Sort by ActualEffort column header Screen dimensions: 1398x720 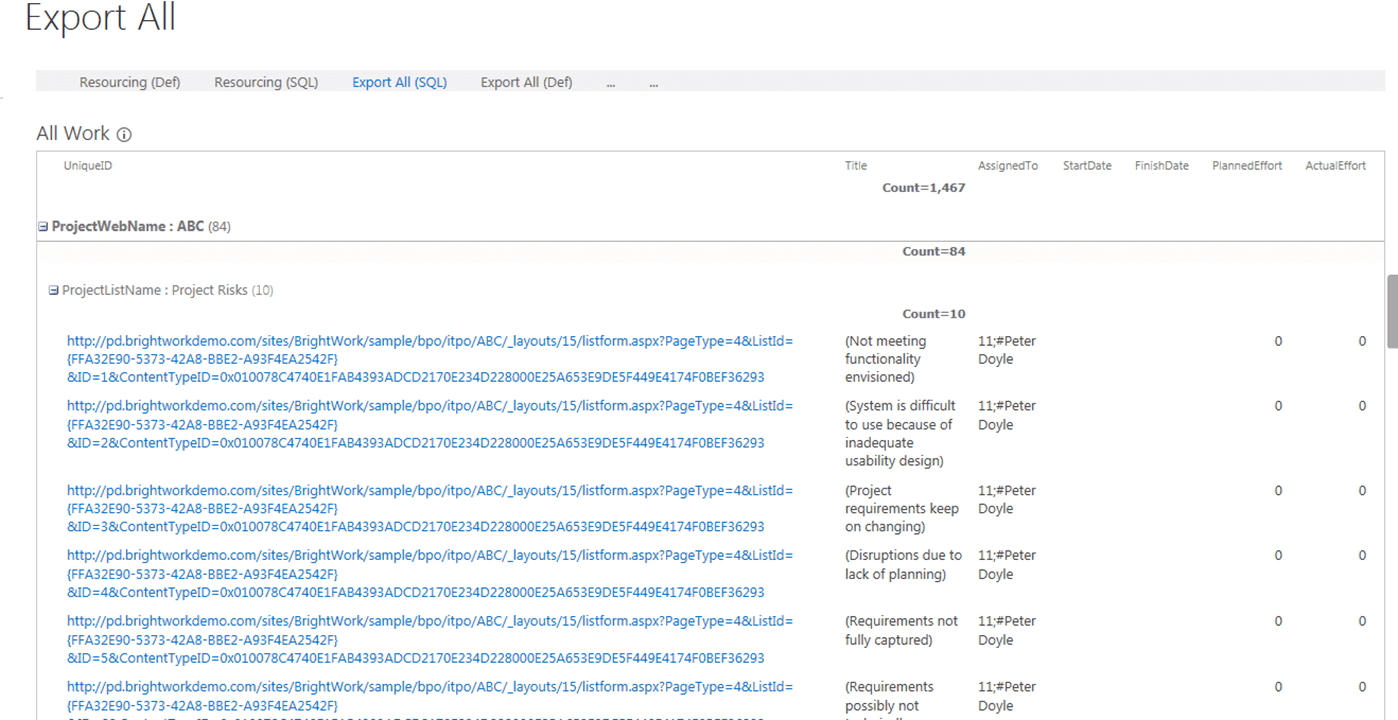1336,166
